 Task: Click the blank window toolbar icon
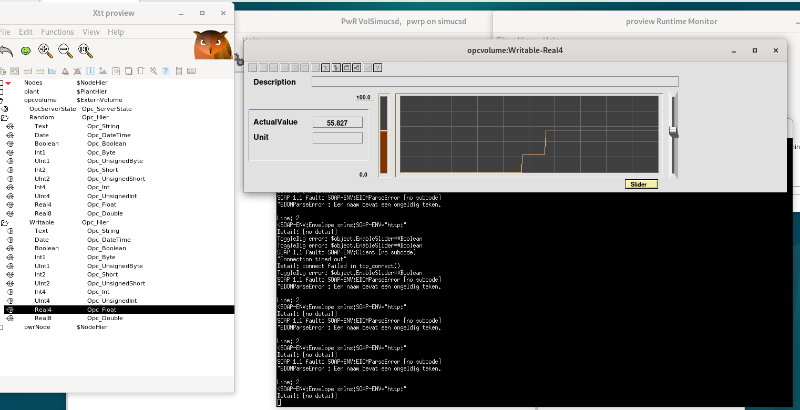click(x=128, y=71)
